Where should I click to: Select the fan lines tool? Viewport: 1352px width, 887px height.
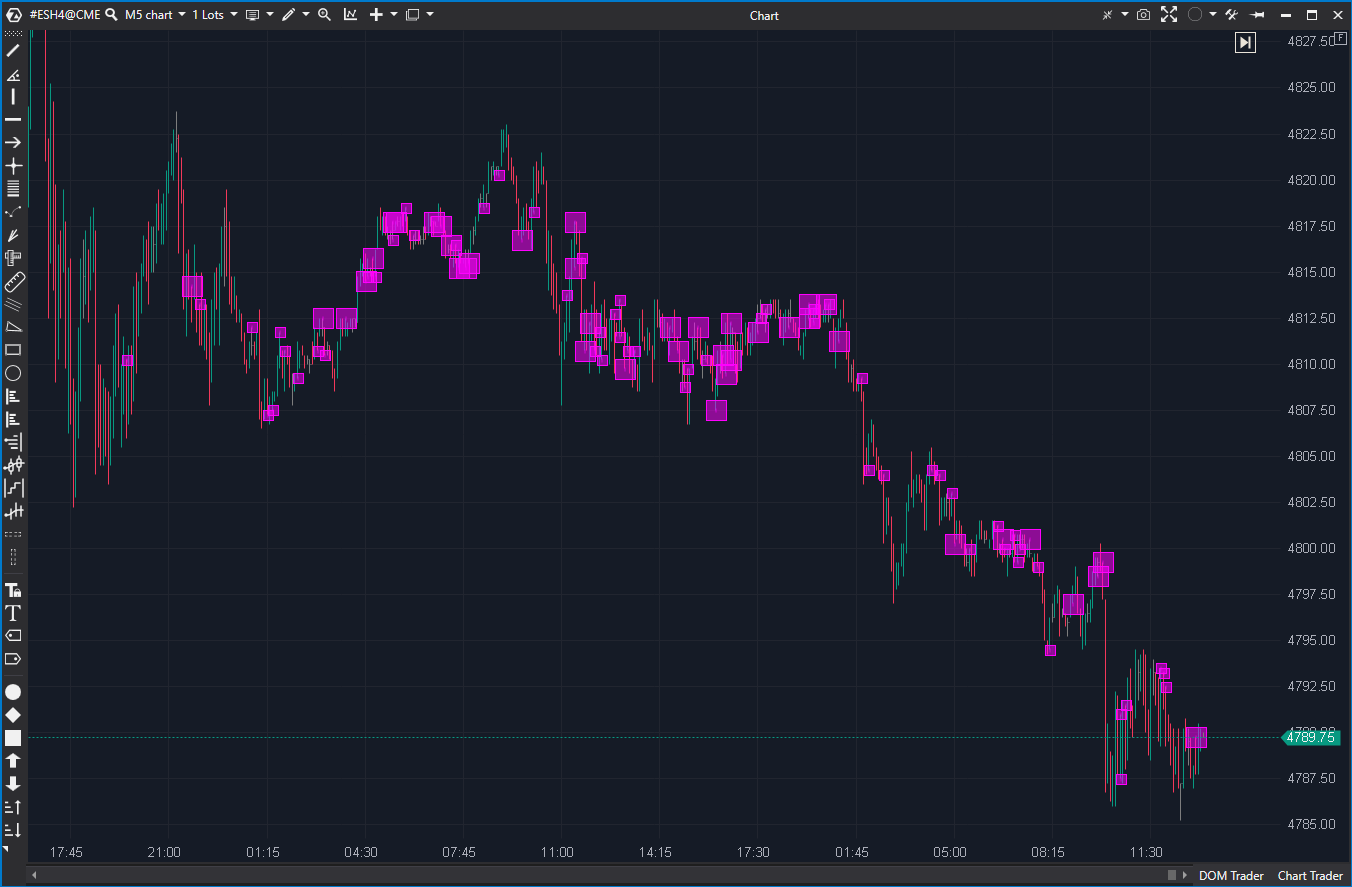pyautogui.click(x=13, y=235)
